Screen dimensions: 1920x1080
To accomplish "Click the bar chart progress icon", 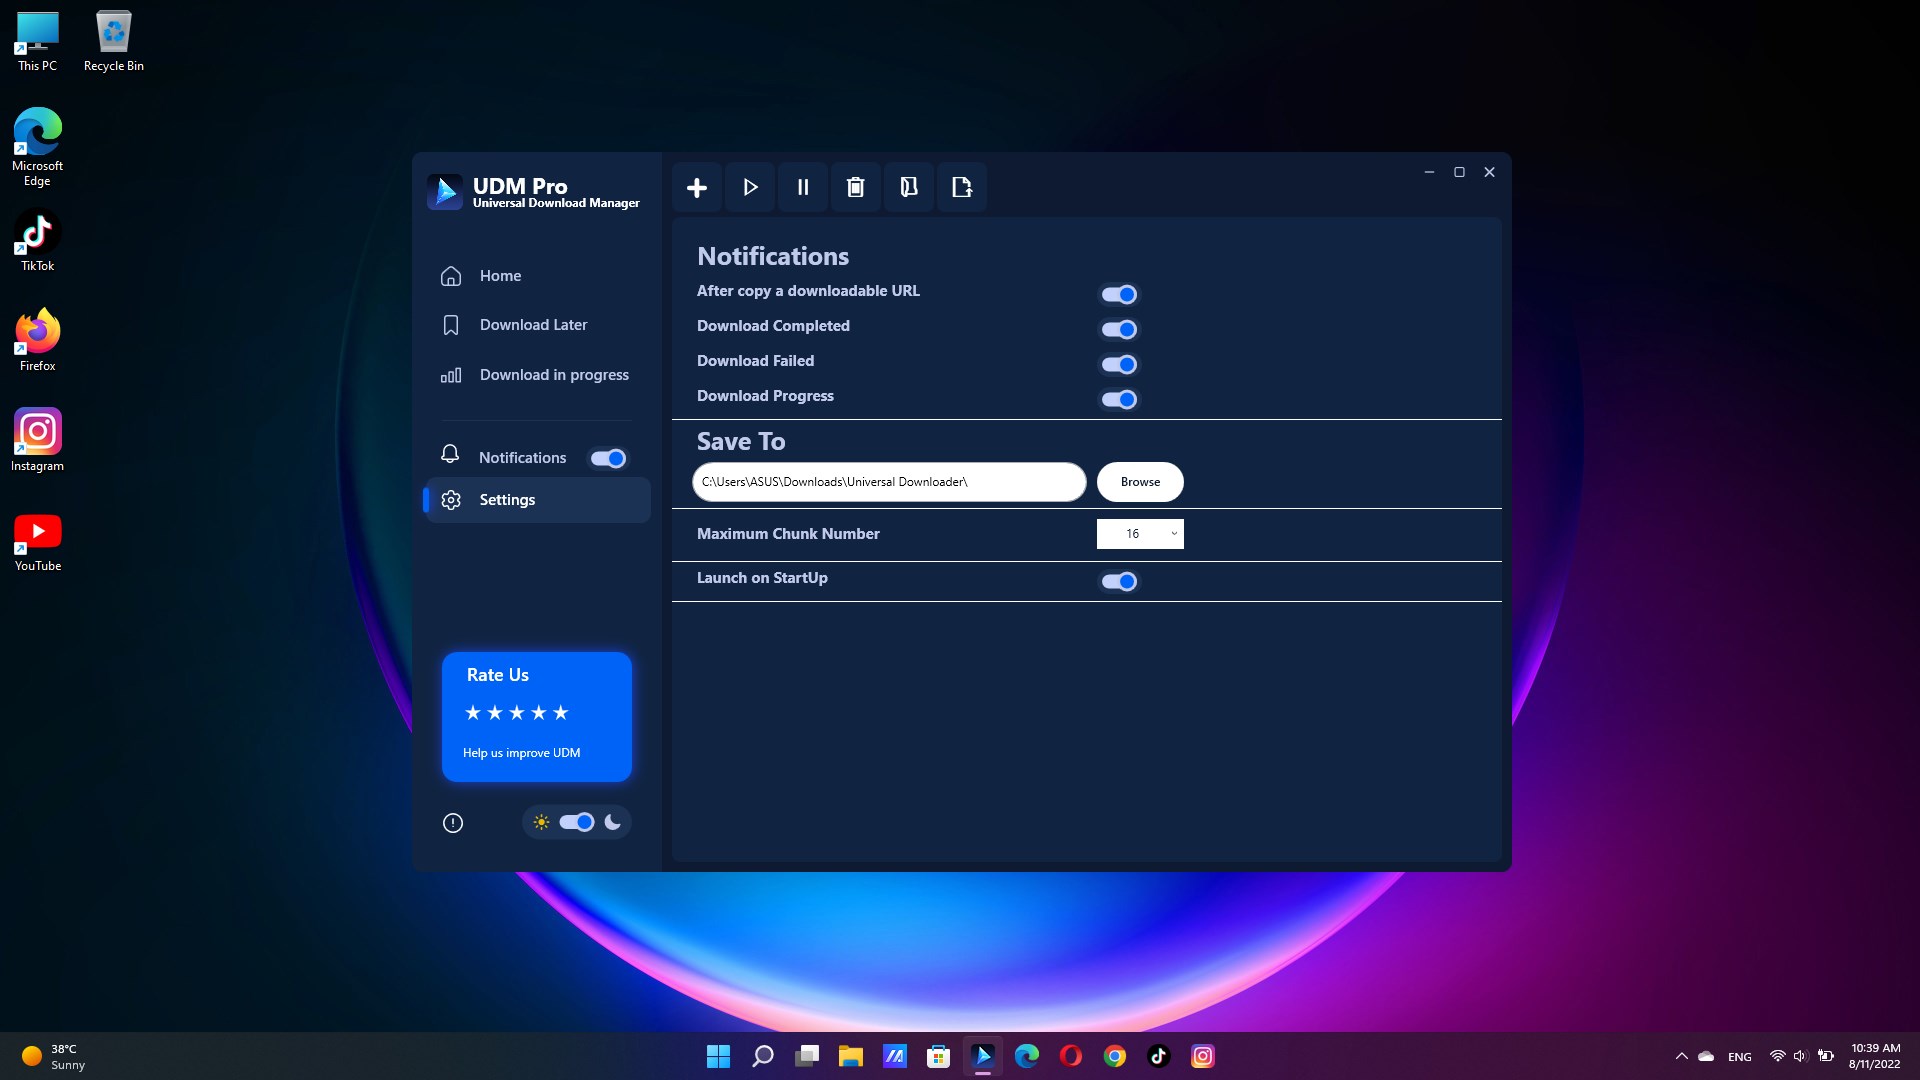I will tap(451, 375).
